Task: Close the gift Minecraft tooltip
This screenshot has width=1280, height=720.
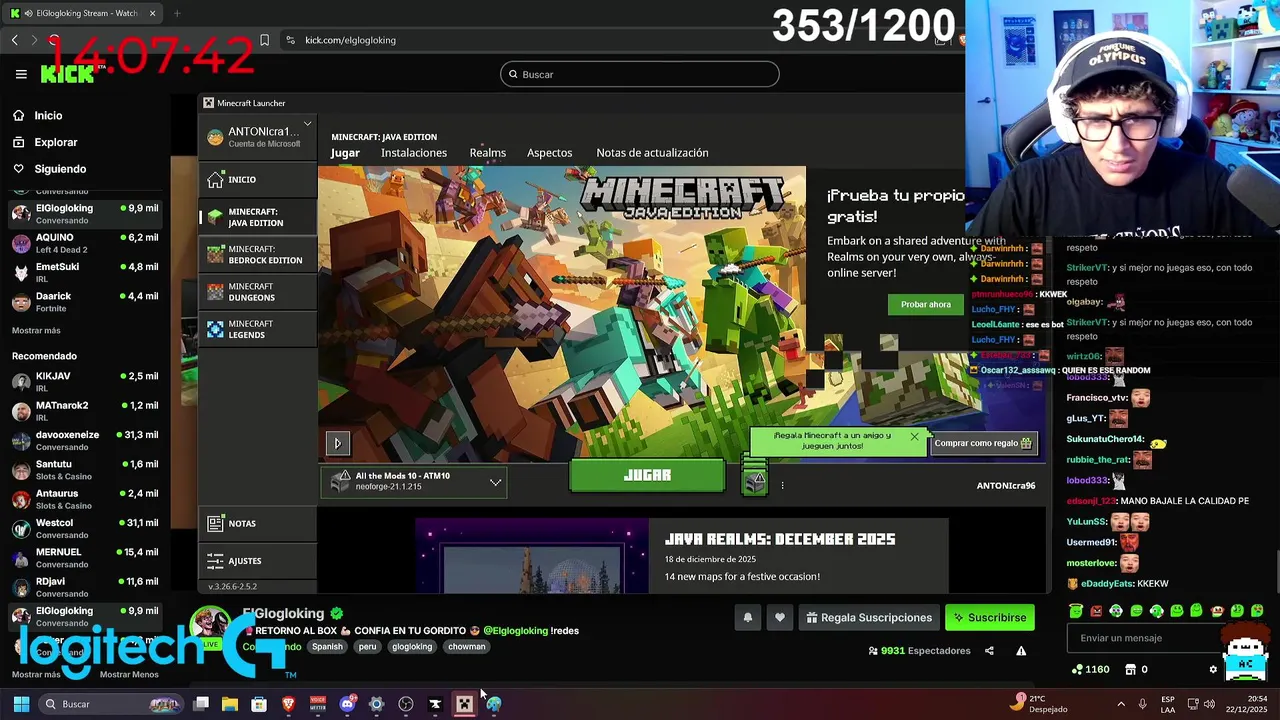Action: [914, 436]
